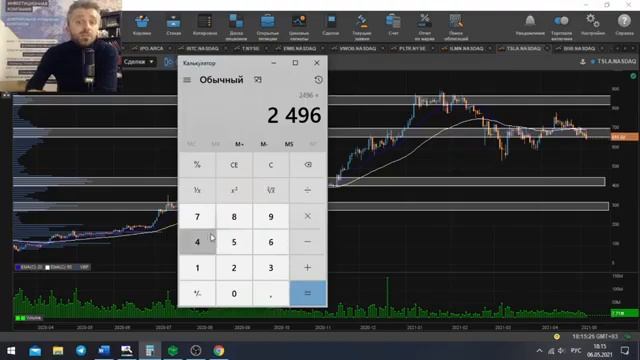The width and height of the screenshot is (640, 360).
Task: Open the Справка help icon
Action: point(624,25)
